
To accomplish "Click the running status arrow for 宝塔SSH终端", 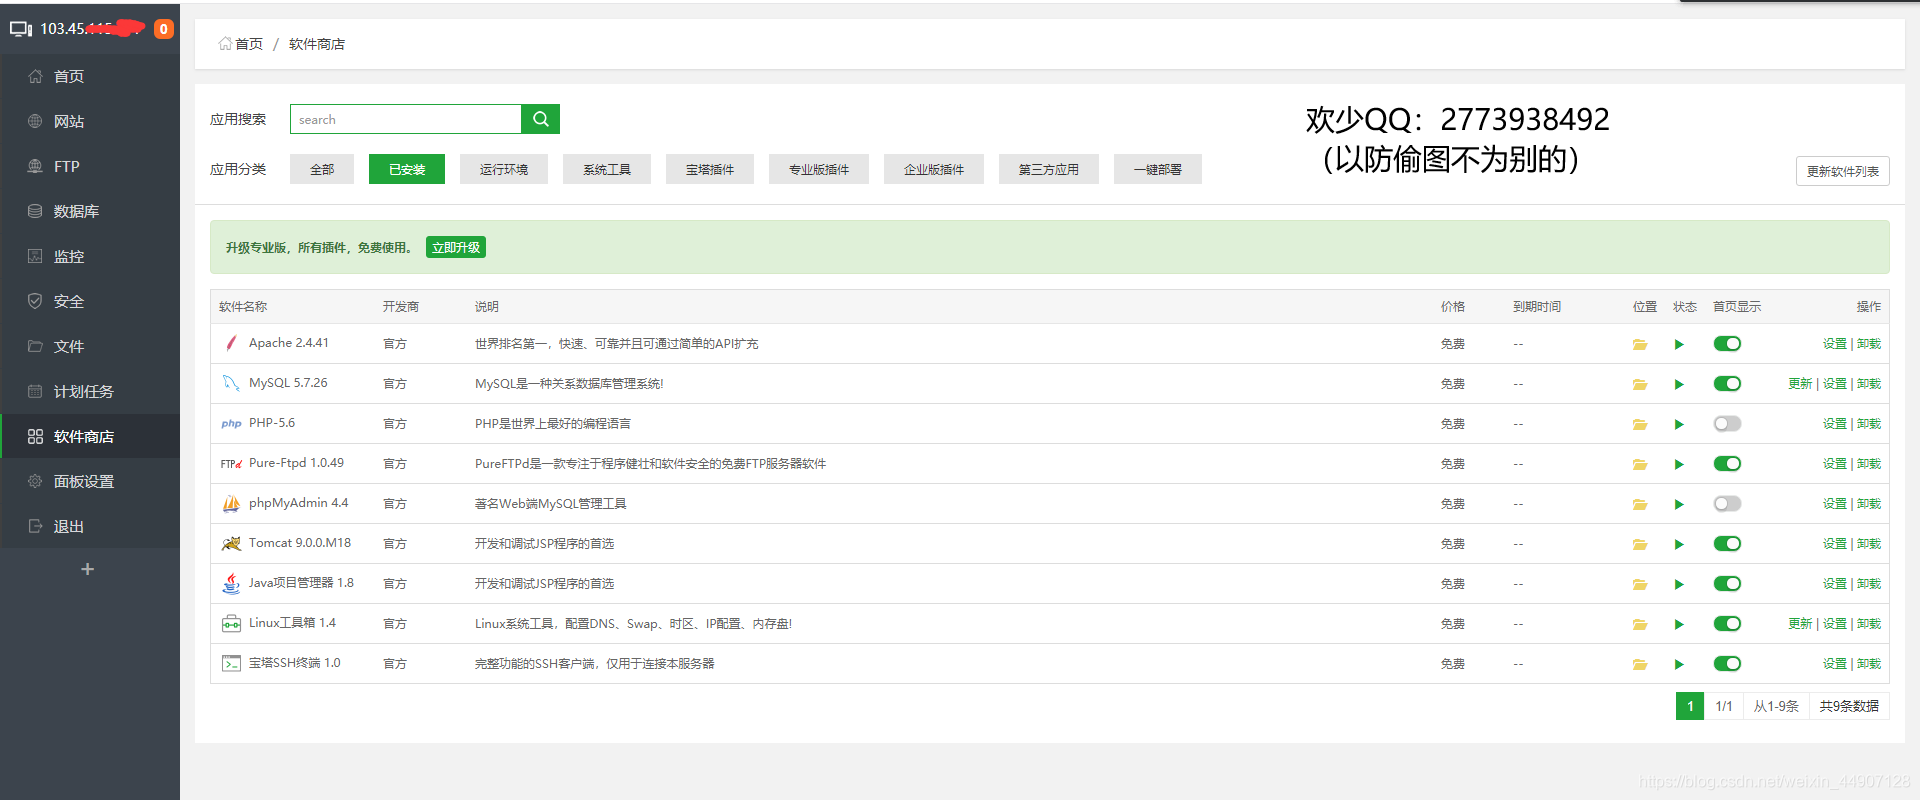I will pyautogui.click(x=1679, y=664).
